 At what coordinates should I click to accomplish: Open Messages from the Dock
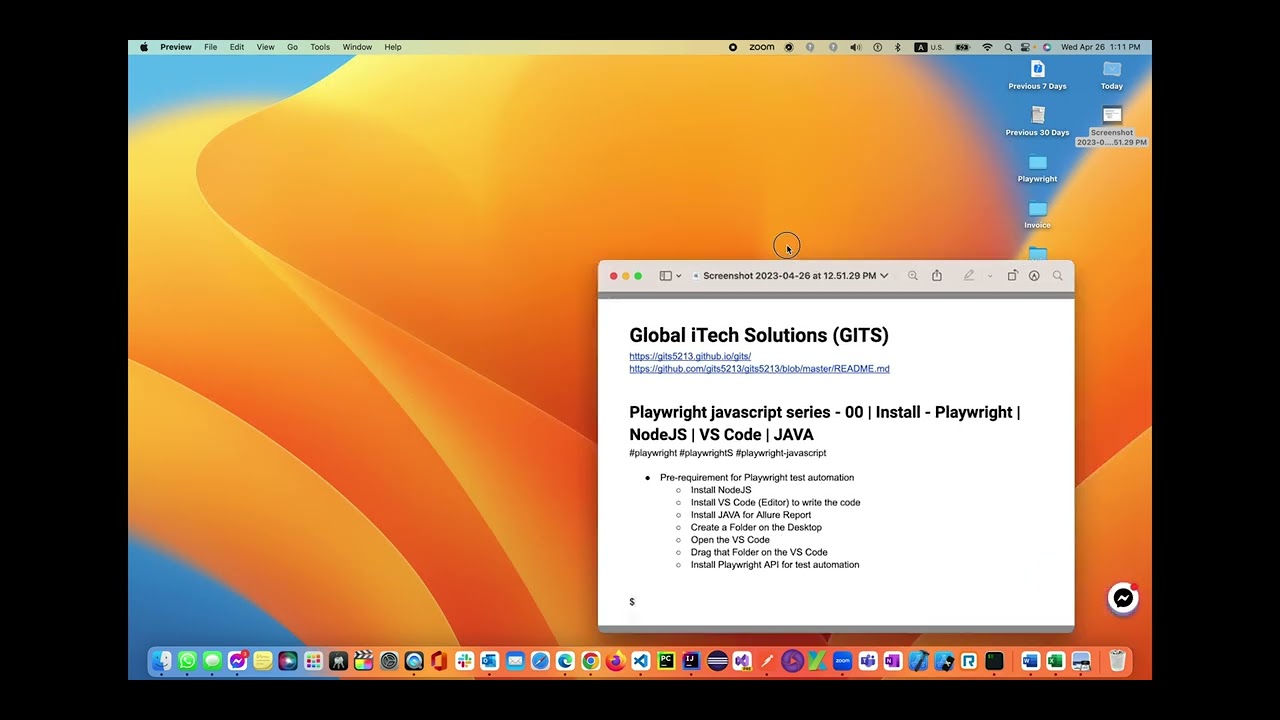[212, 661]
